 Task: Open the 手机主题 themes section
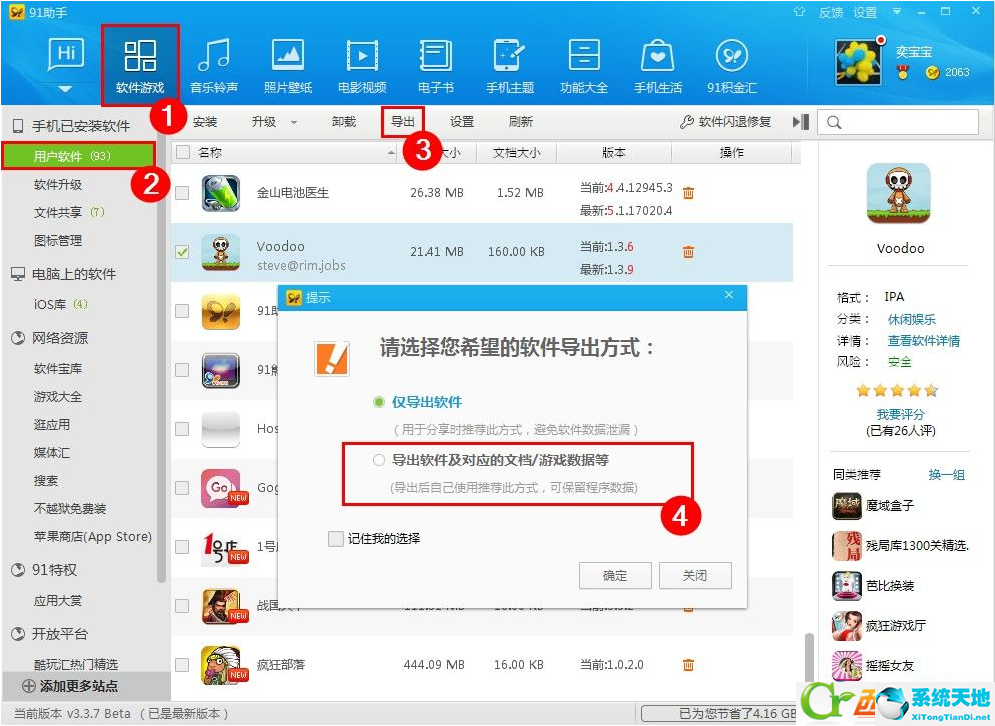[510, 55]
